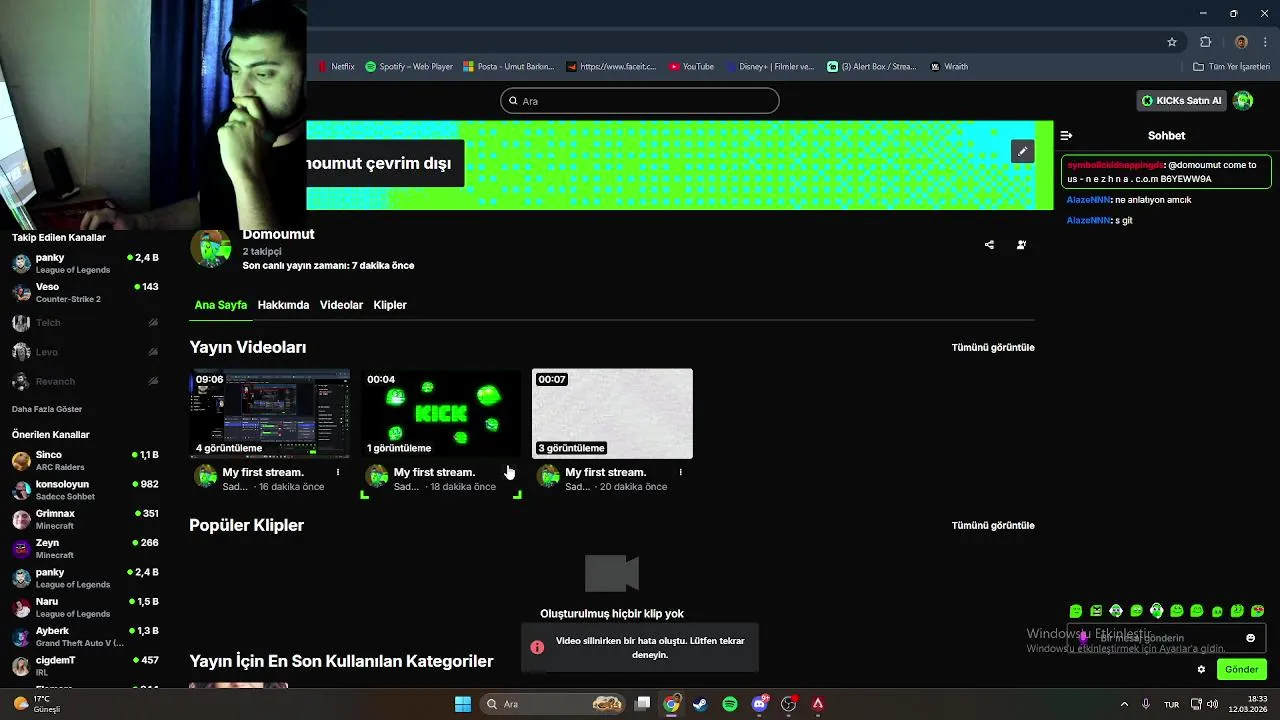Open Veso Counter-Strike 2 channel
The image size is (1280, 720).
pyautogui.click(x=85, y=293)
